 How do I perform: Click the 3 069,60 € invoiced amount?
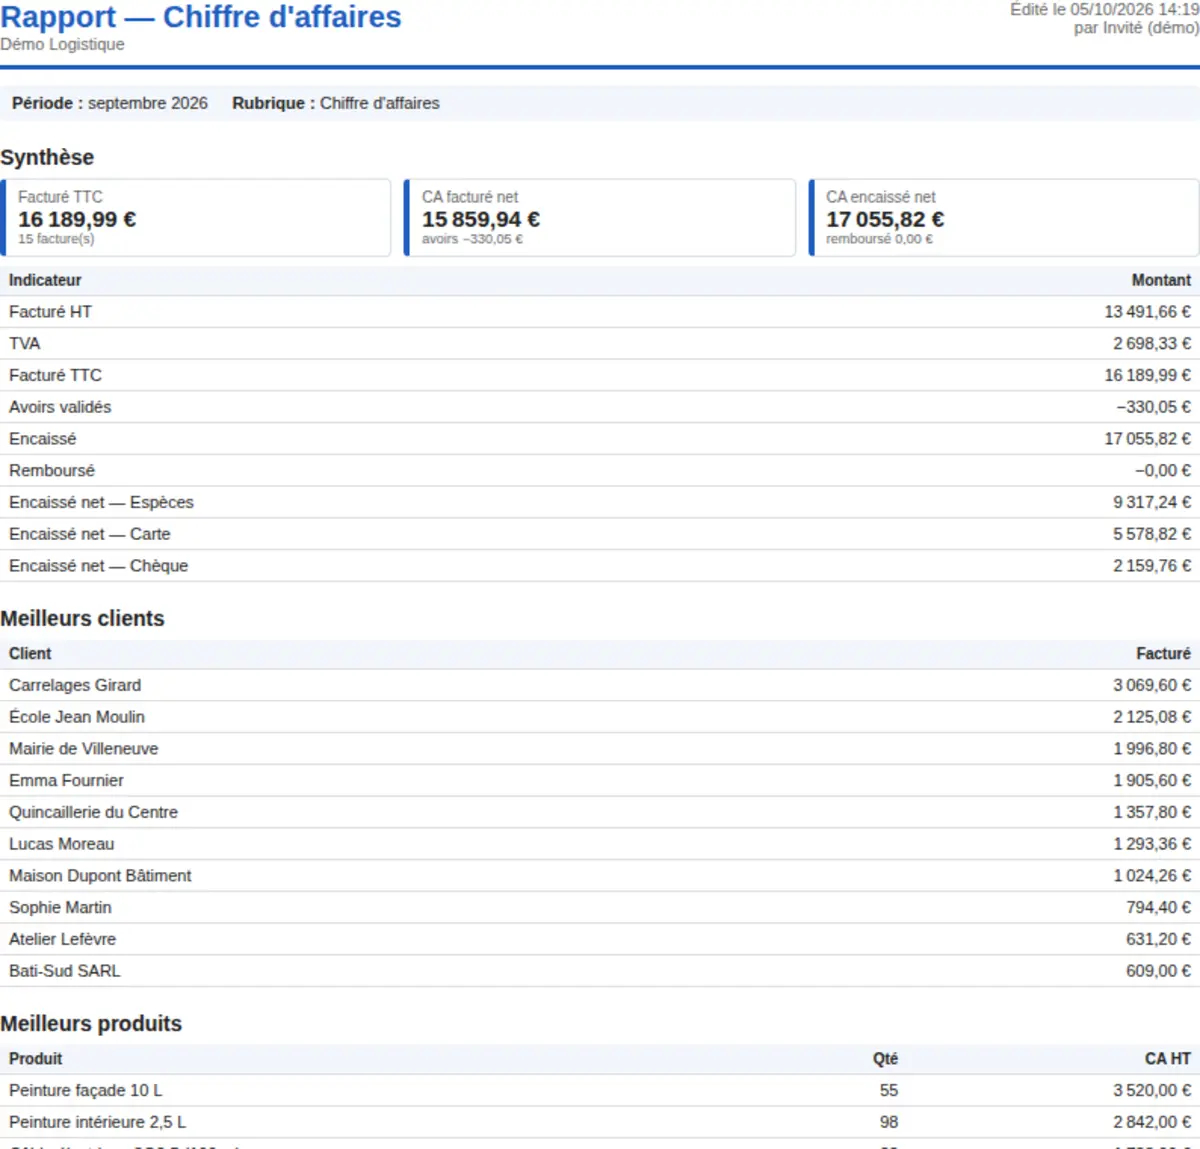1152,685
